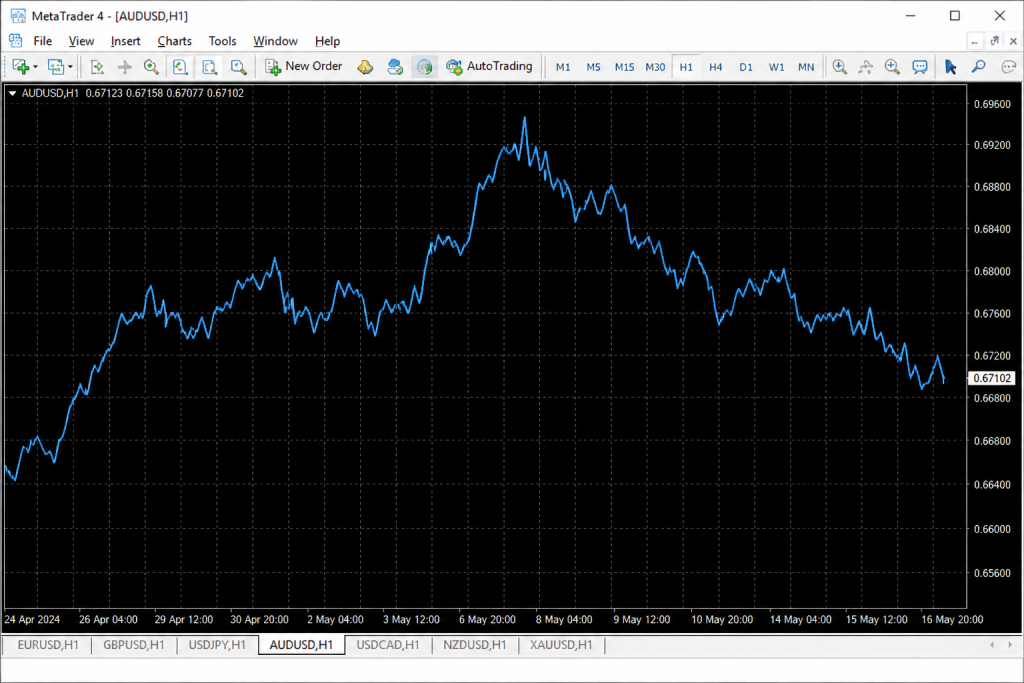Open the File menu
1024x683 pixels.
coord(42,41)
